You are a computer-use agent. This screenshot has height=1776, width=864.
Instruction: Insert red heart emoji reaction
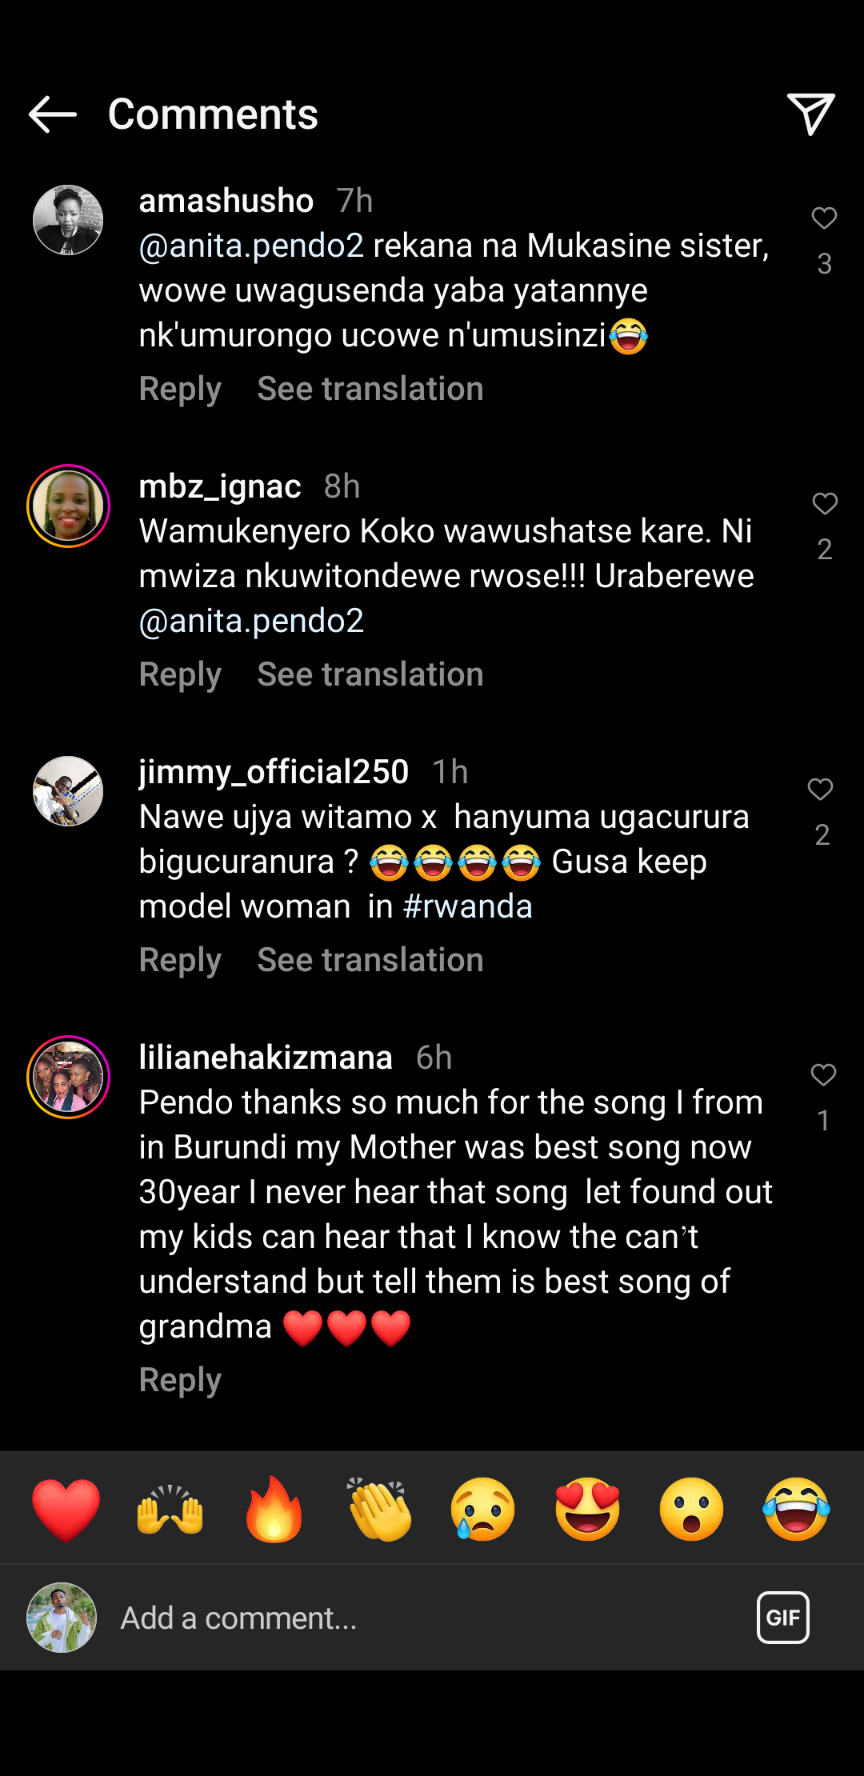(66, 1509)
